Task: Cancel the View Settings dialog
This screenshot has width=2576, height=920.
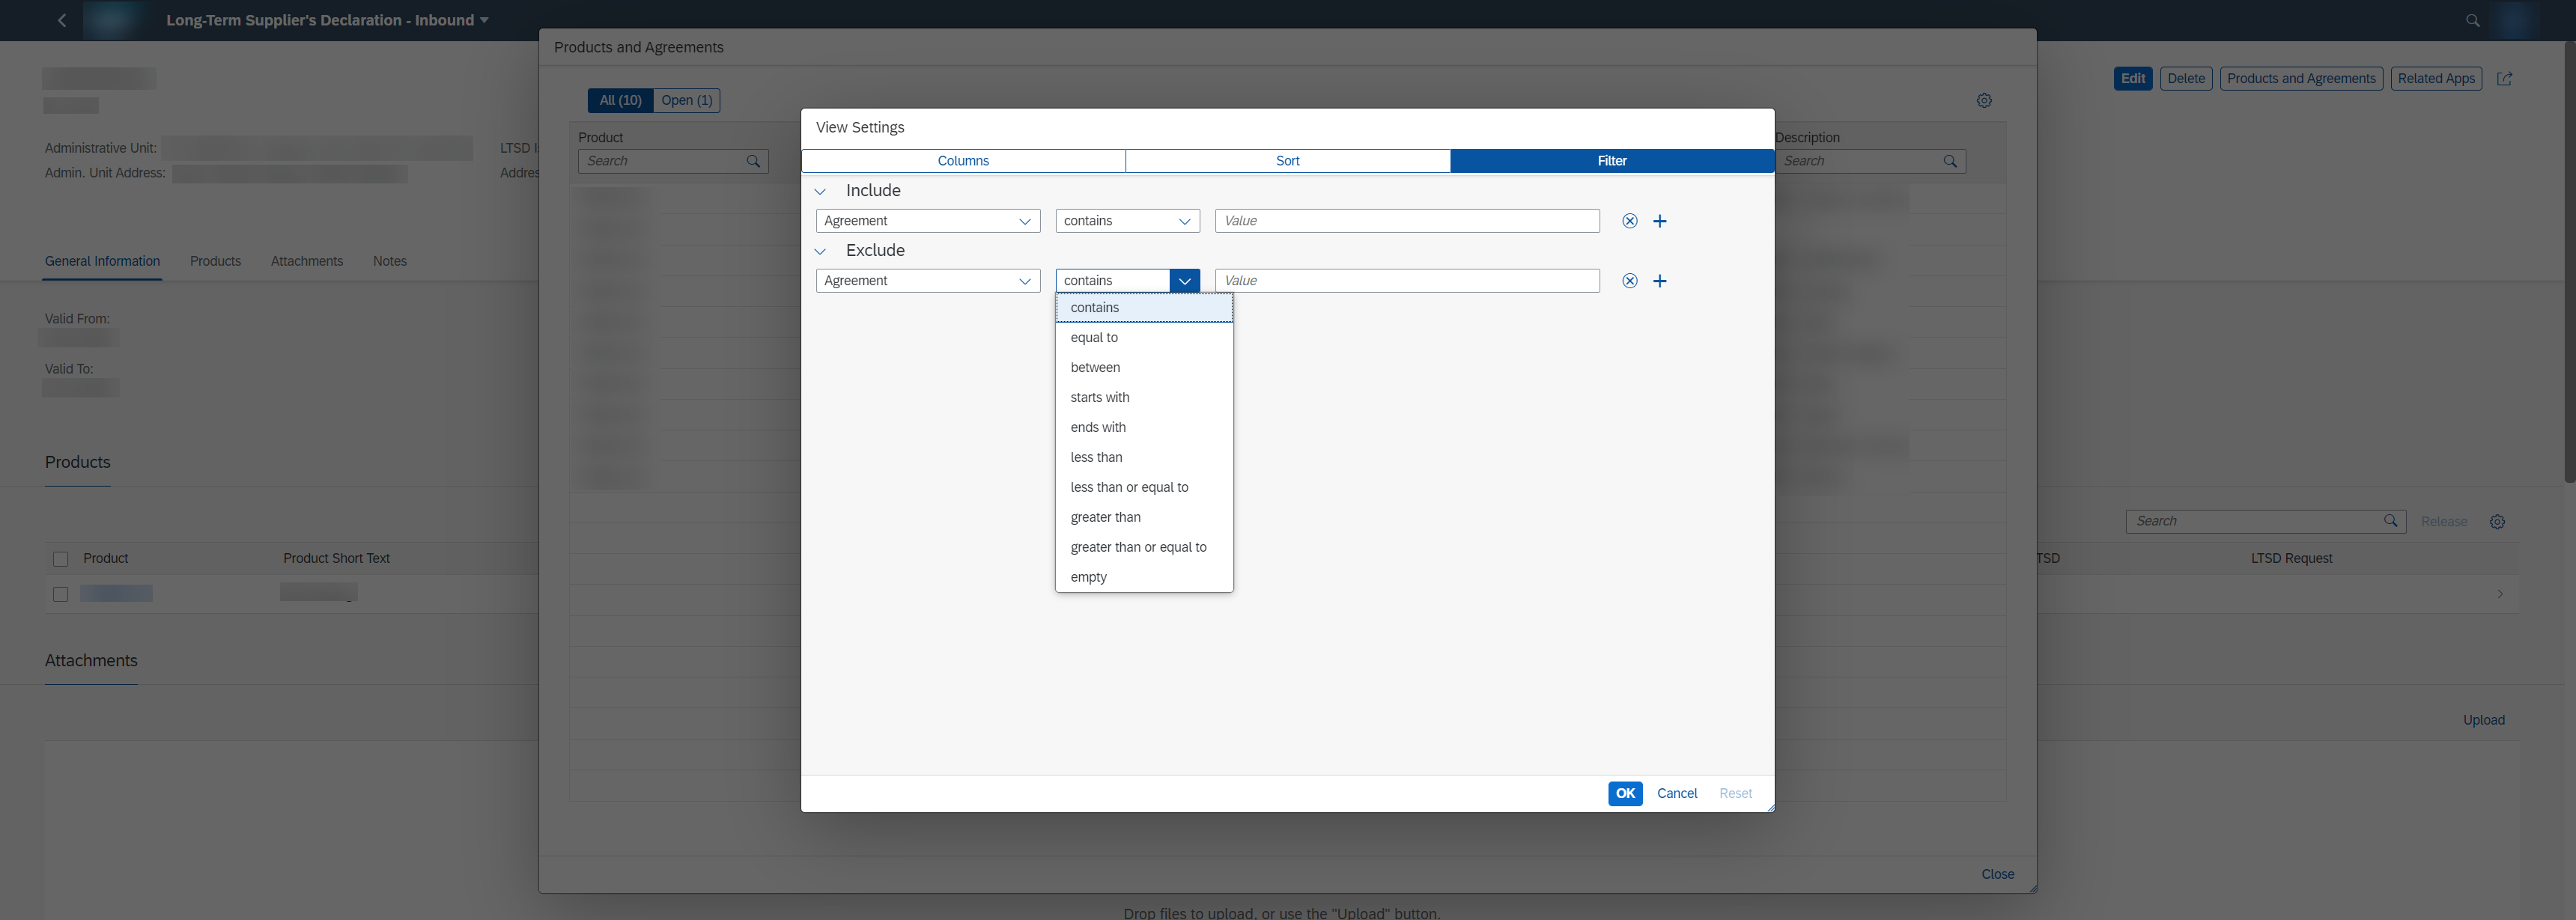Action: tap(1677, 794)
